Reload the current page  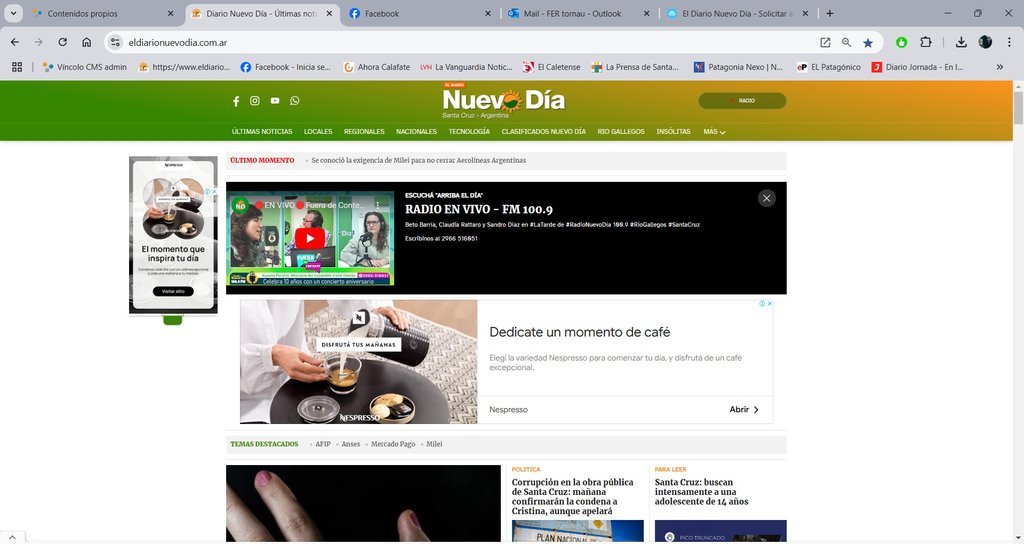pyautogui.click(x=63, y=42)
